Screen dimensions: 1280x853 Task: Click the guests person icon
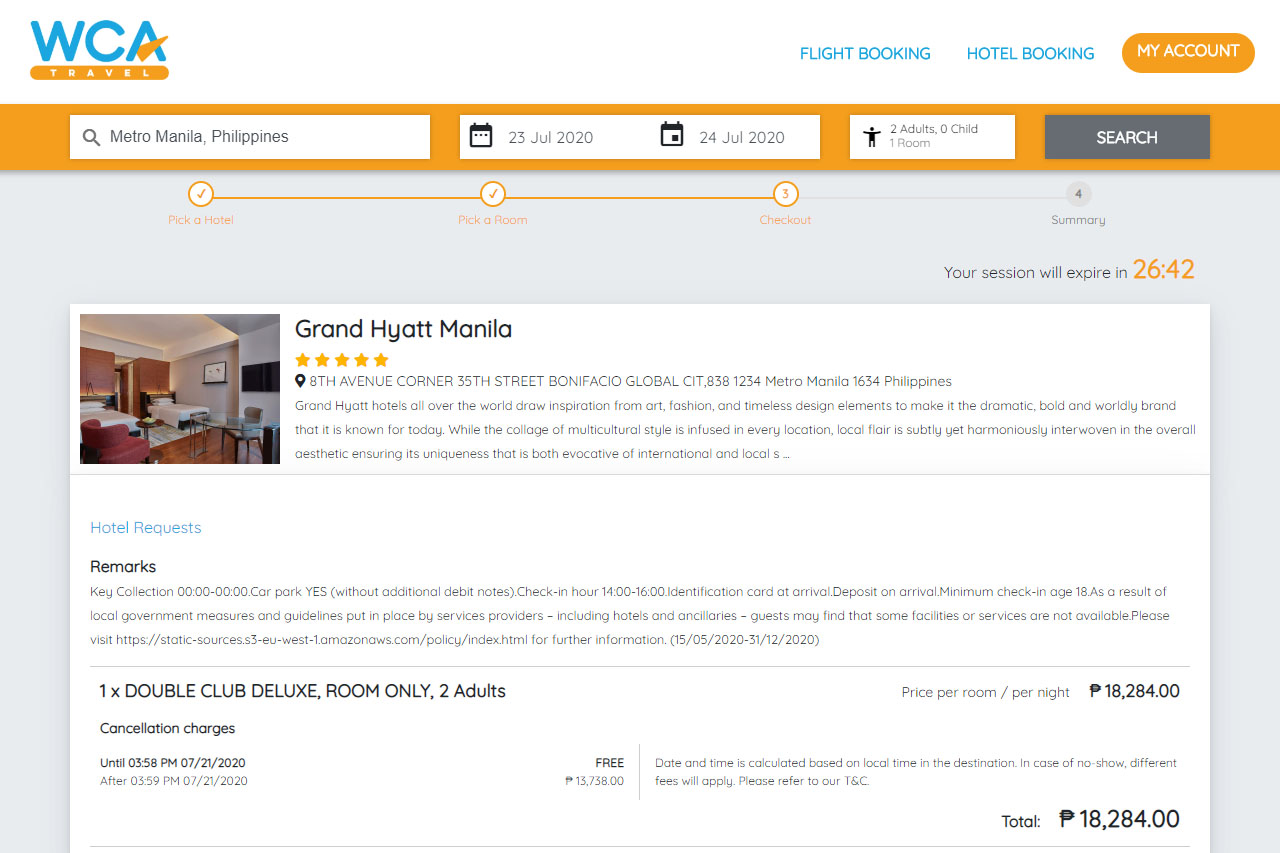pyautogui.click(x=872, y=137)
